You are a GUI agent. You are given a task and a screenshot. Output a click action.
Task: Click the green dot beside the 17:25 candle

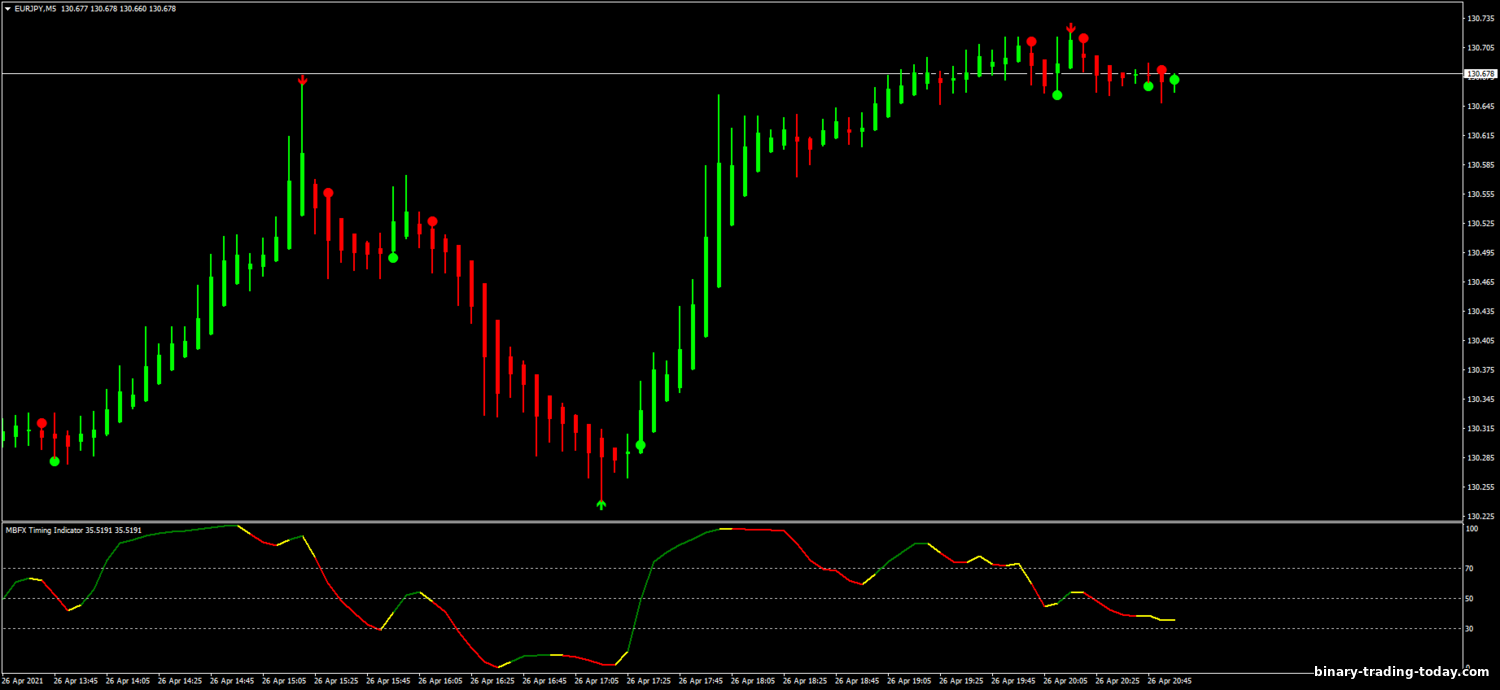click(x=640, y=445)
